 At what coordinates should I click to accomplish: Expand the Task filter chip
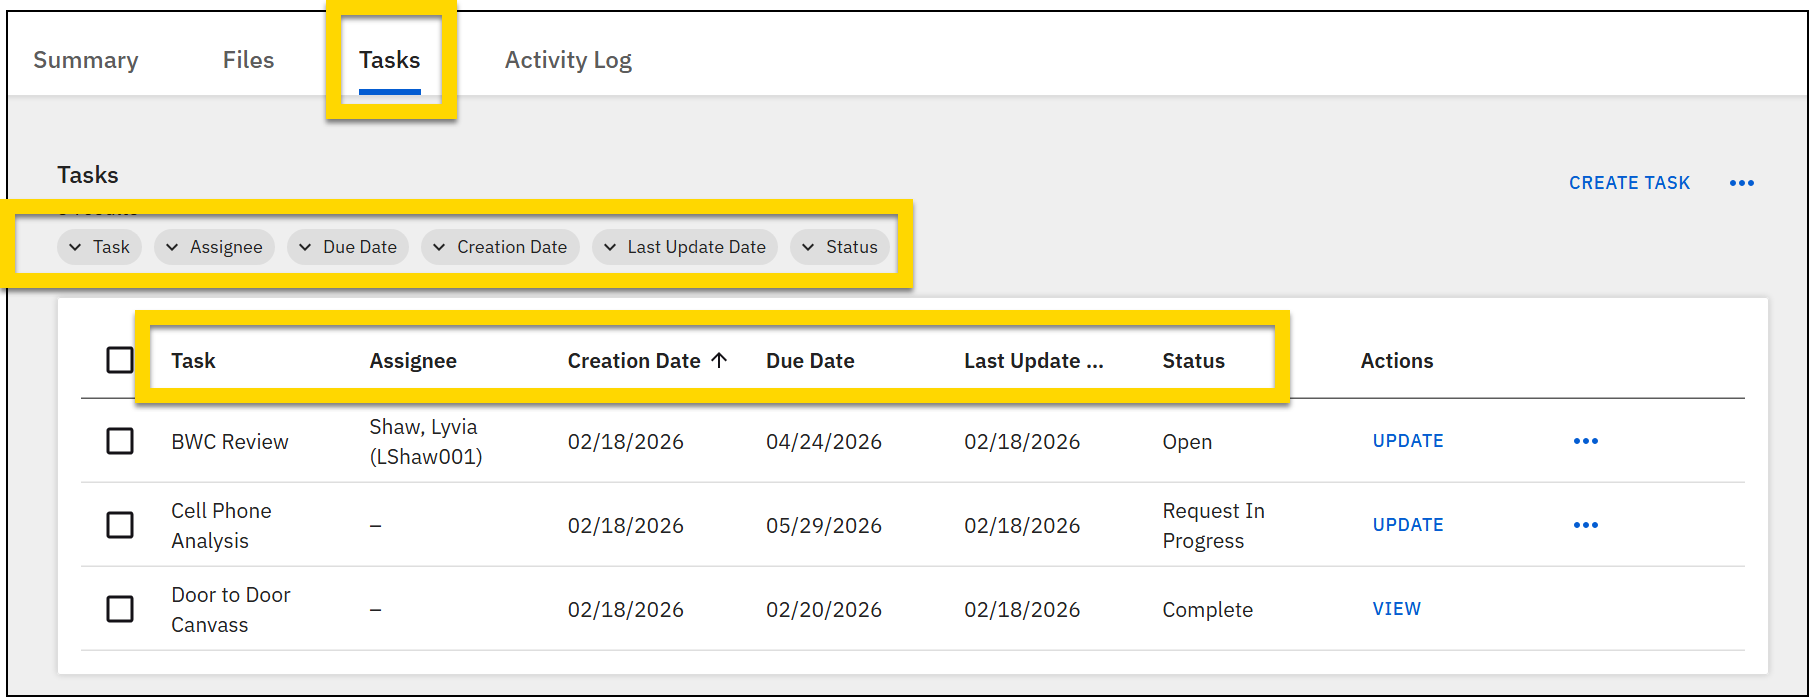point(100,247)
